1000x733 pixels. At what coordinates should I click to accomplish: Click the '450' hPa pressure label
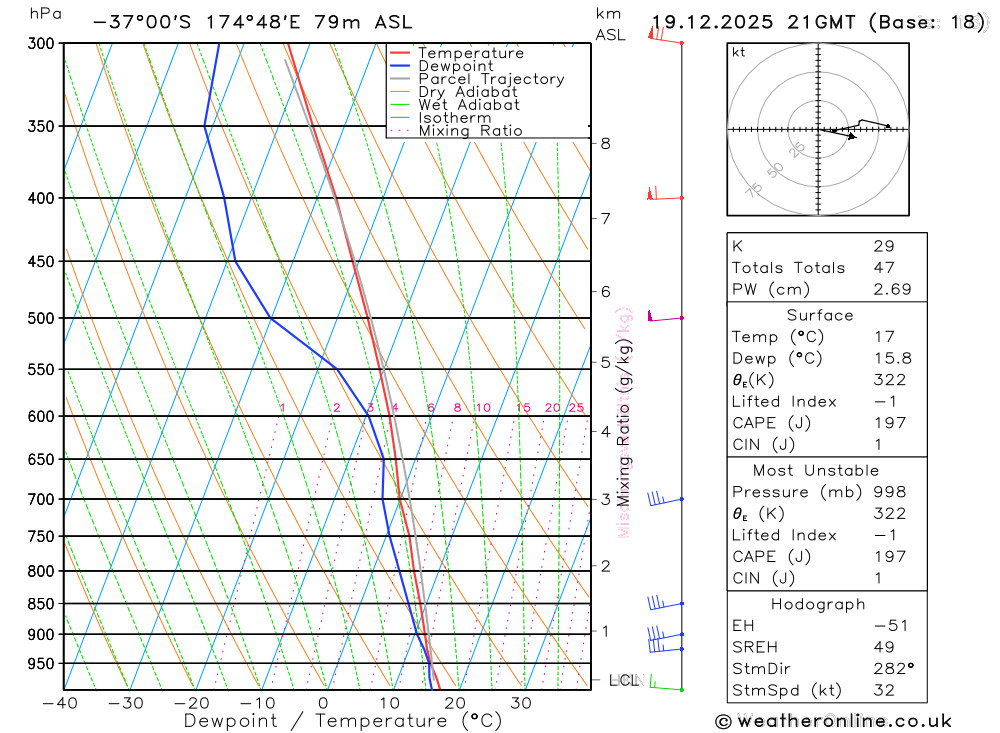click(x=41, y=262)
